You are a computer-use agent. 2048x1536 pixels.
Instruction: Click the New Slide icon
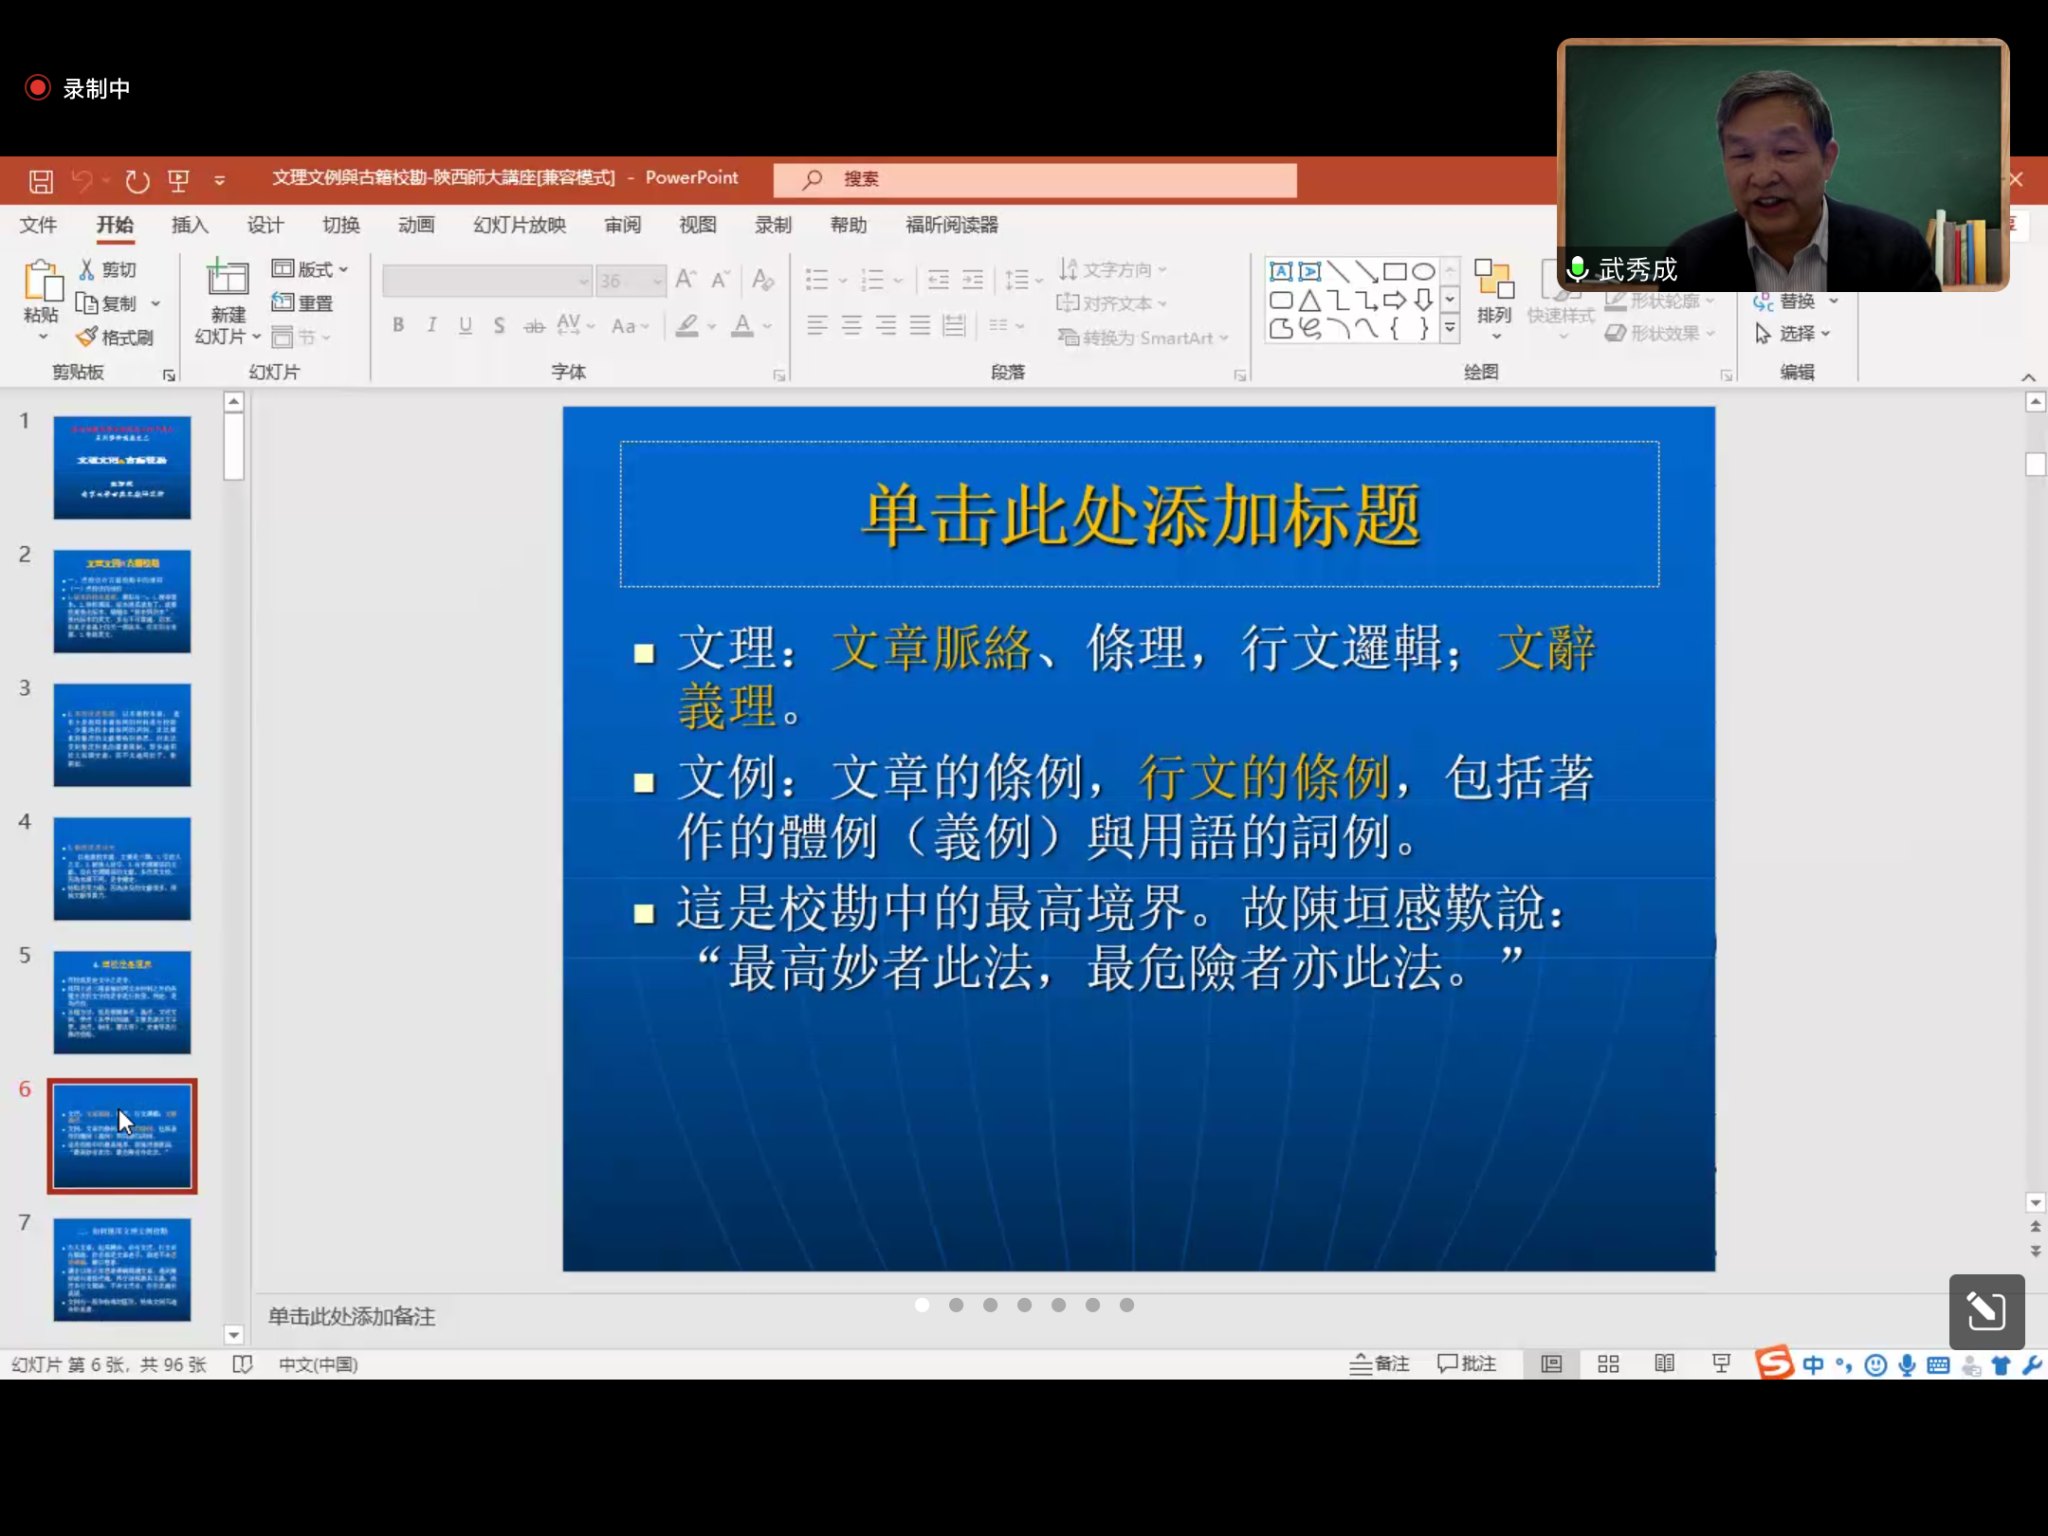coord(227,279)
